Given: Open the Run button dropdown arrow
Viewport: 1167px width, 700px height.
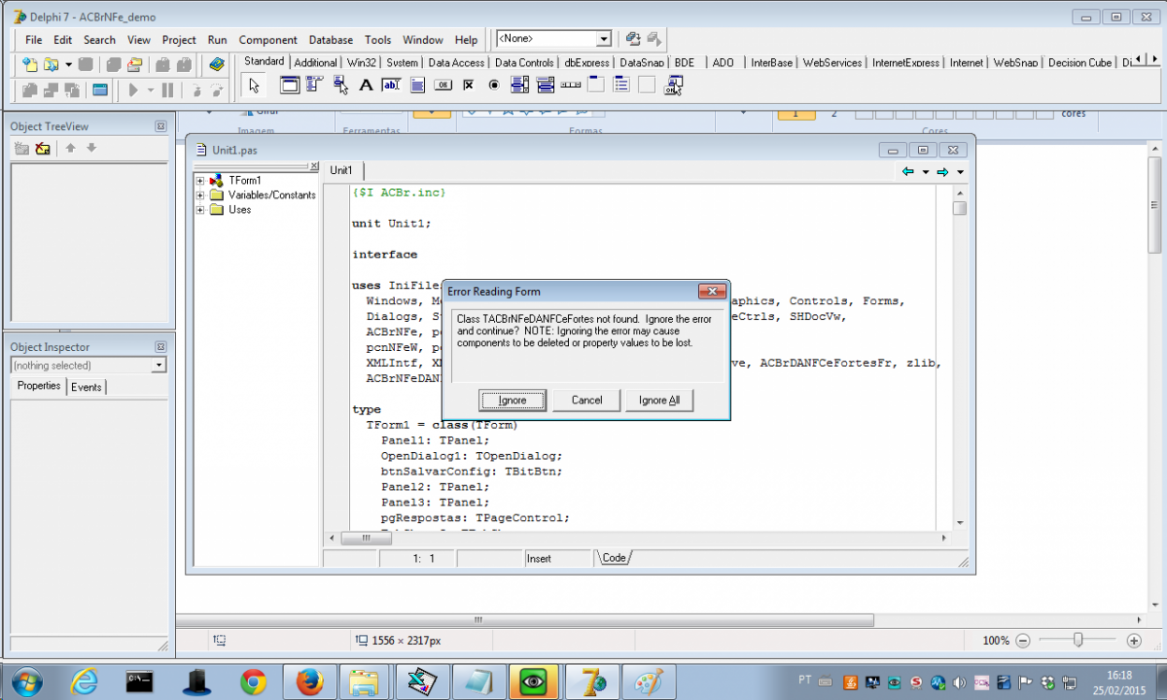Looking at the screenshot, I should tap(150, 90).
